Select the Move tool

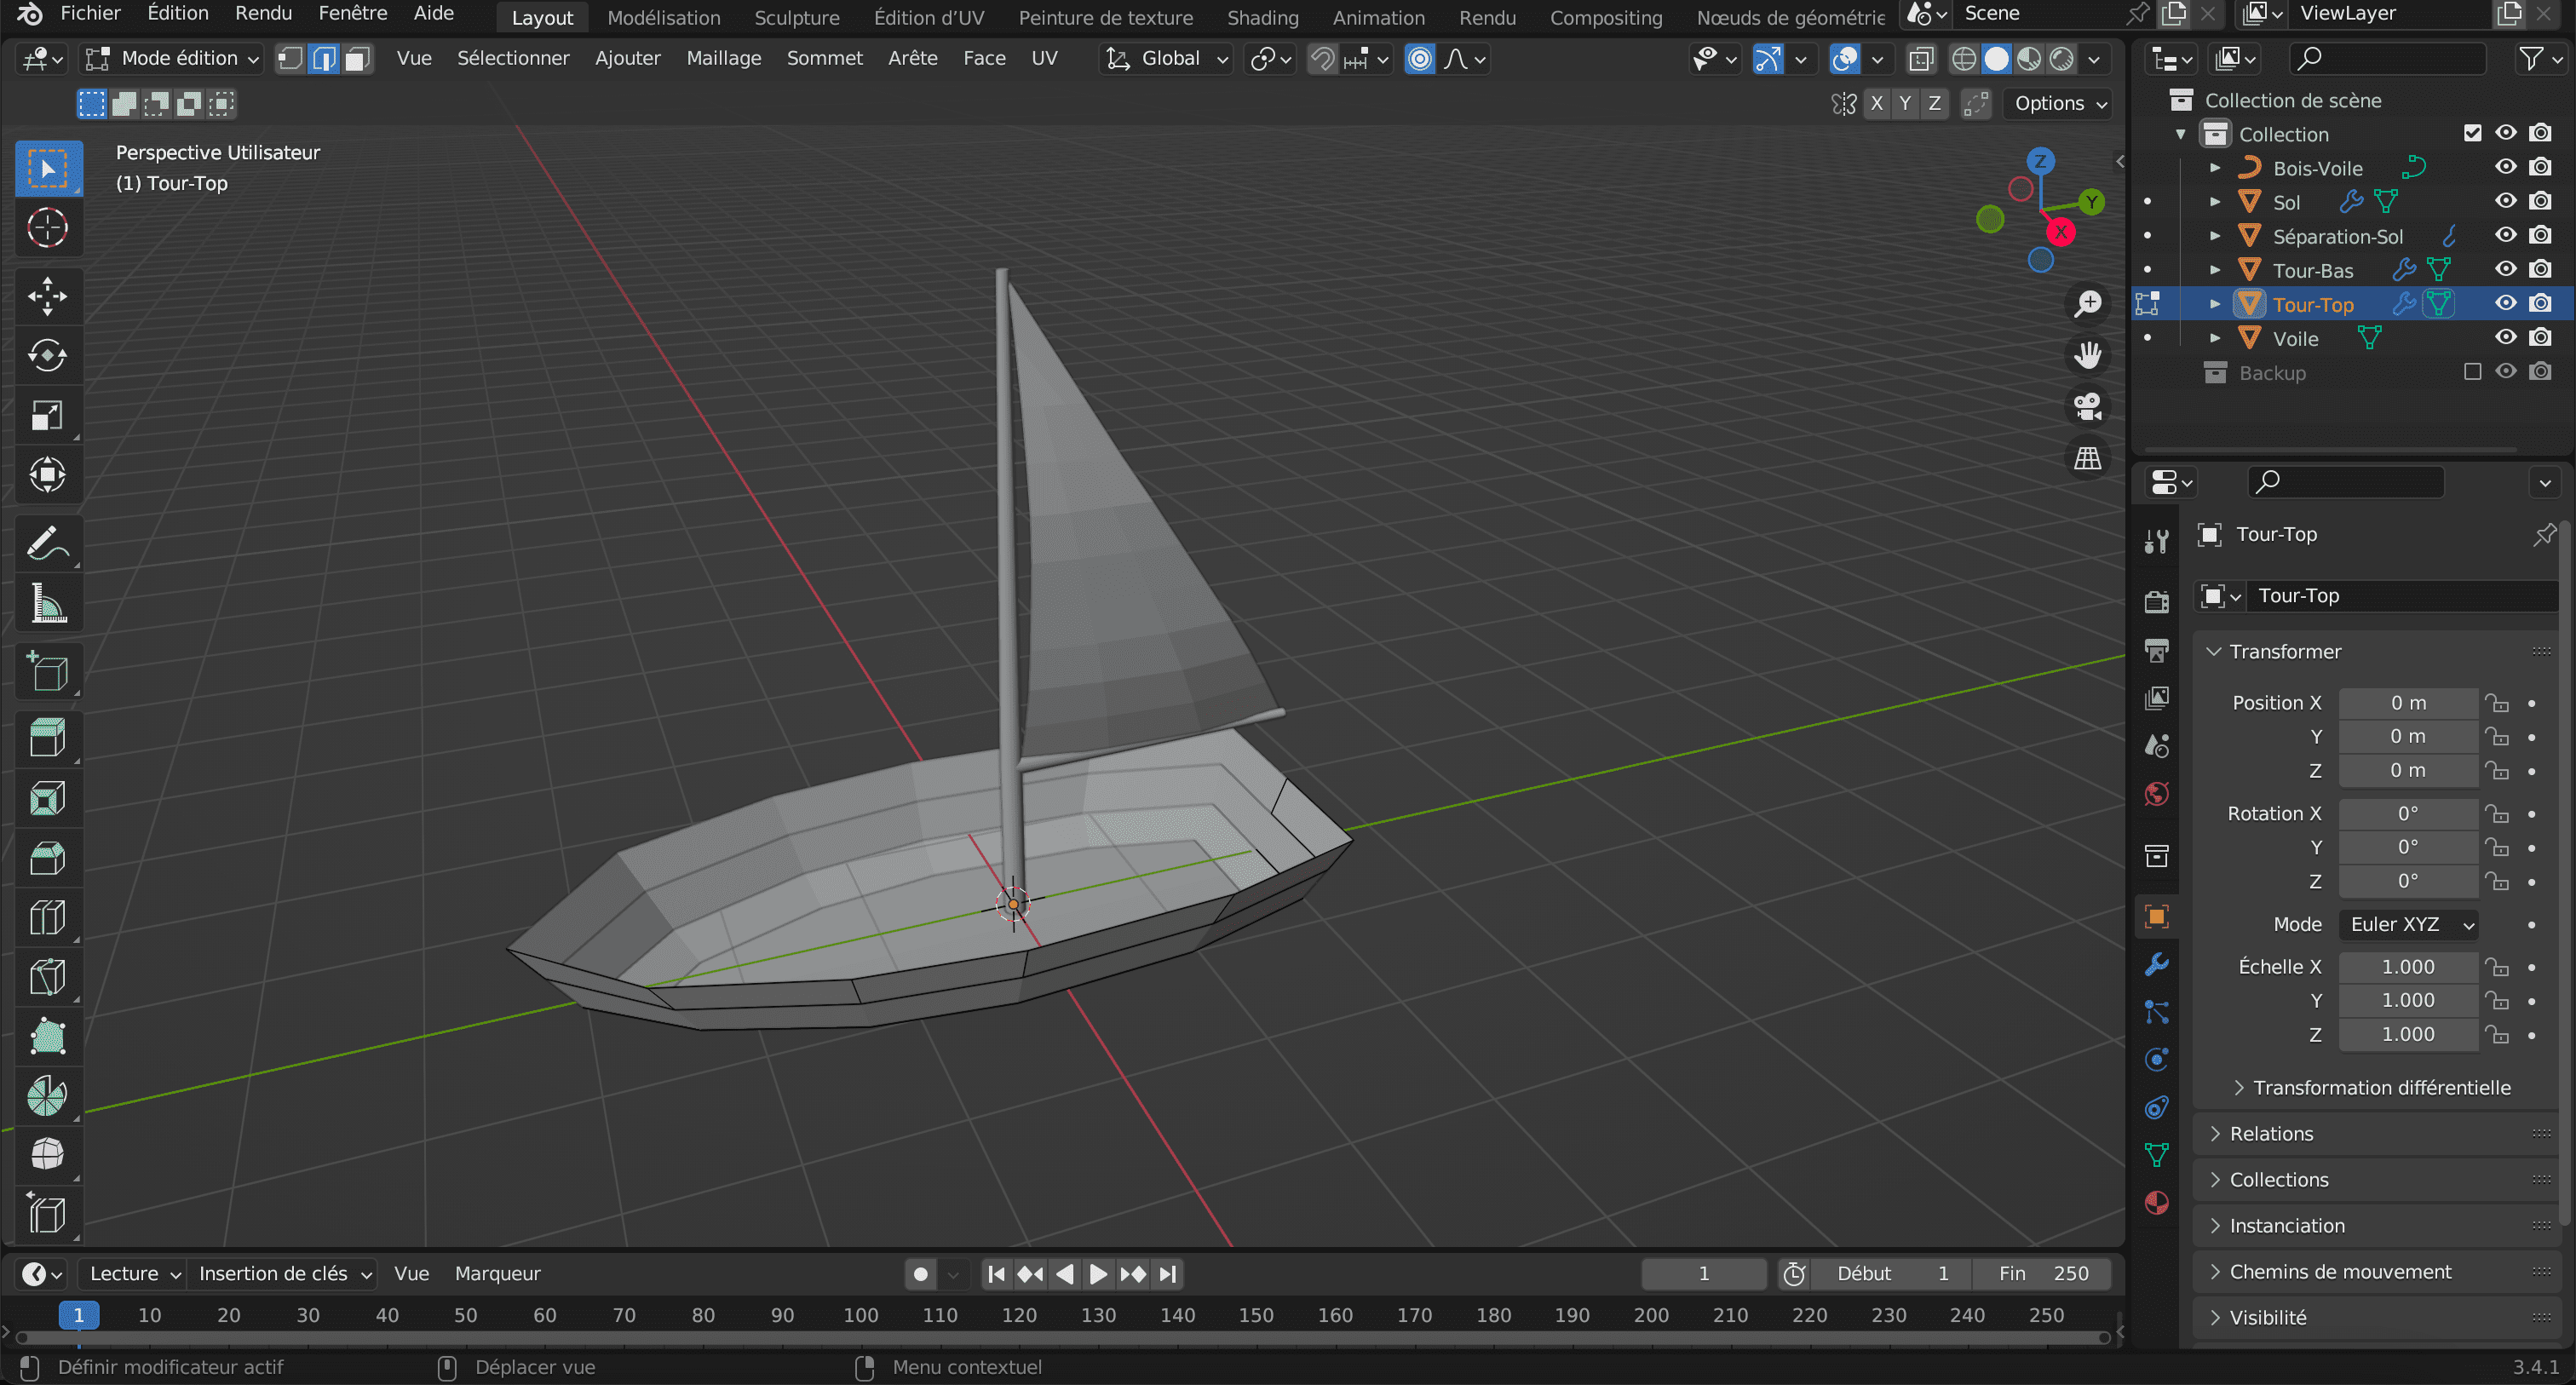[48, 296]
